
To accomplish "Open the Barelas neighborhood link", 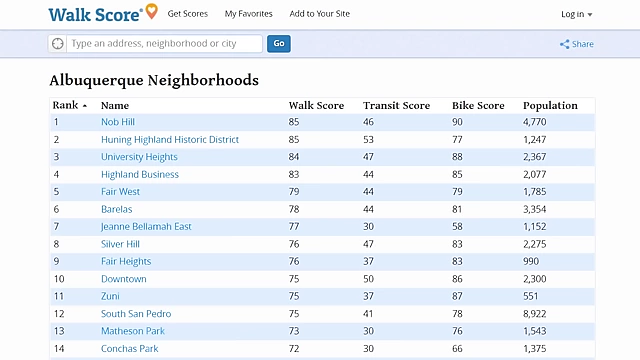I will coord(117,209).
